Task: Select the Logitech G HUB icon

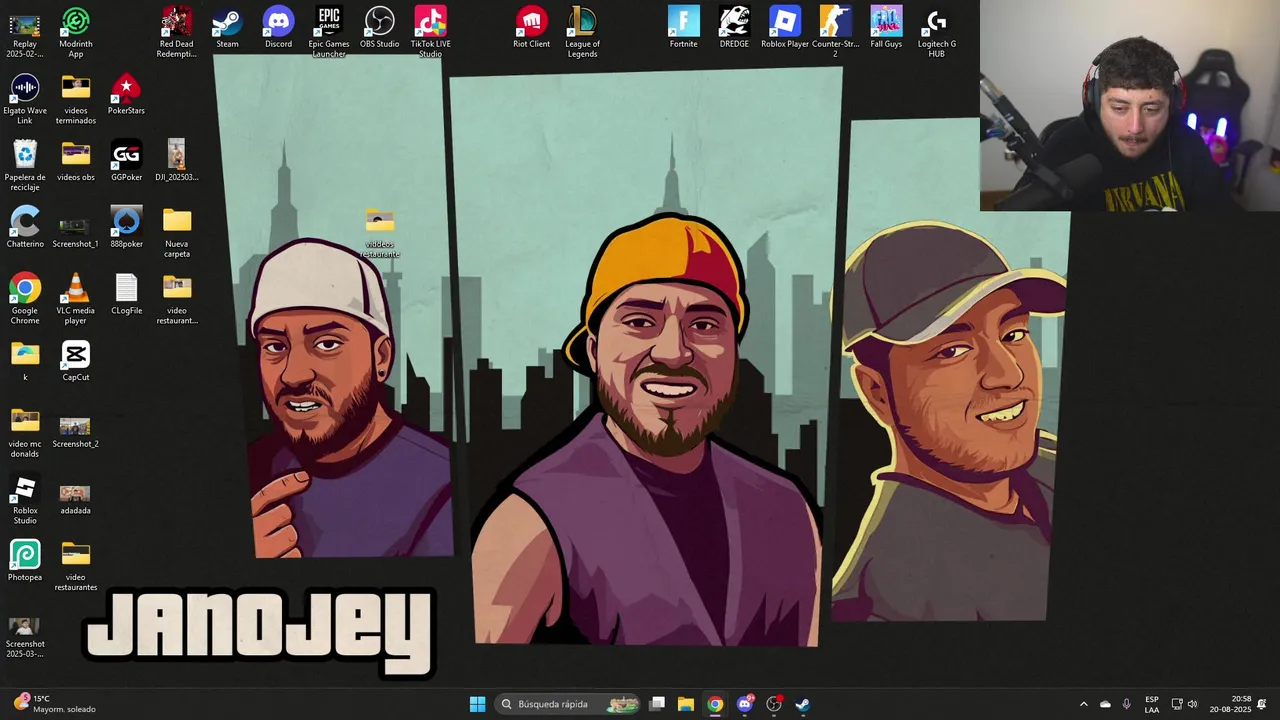Action: tap(936, 32)
